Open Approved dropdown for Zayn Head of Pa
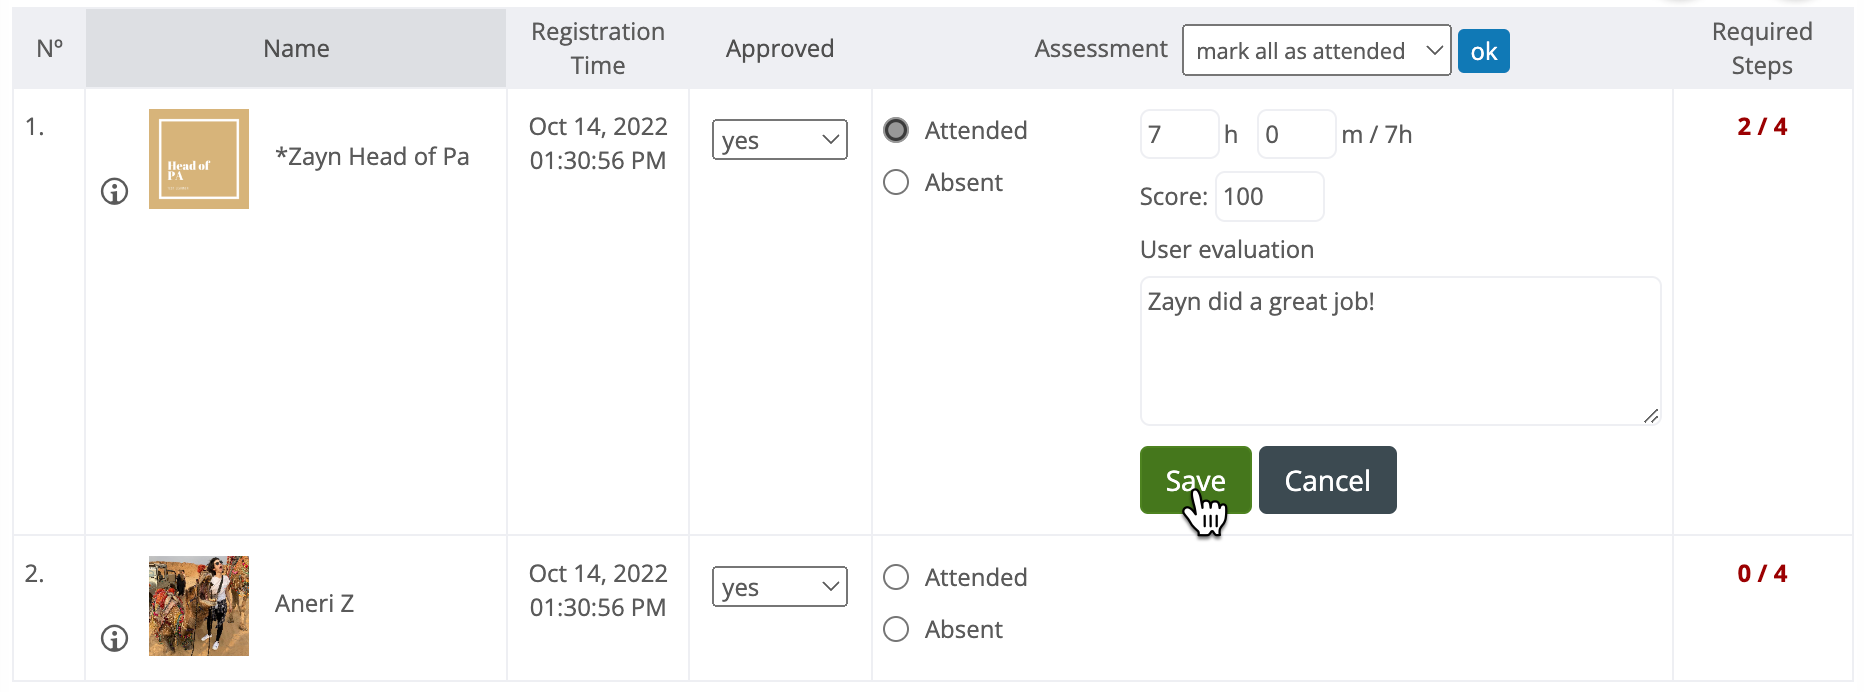The image size is (1864, 692). [780, 139]
